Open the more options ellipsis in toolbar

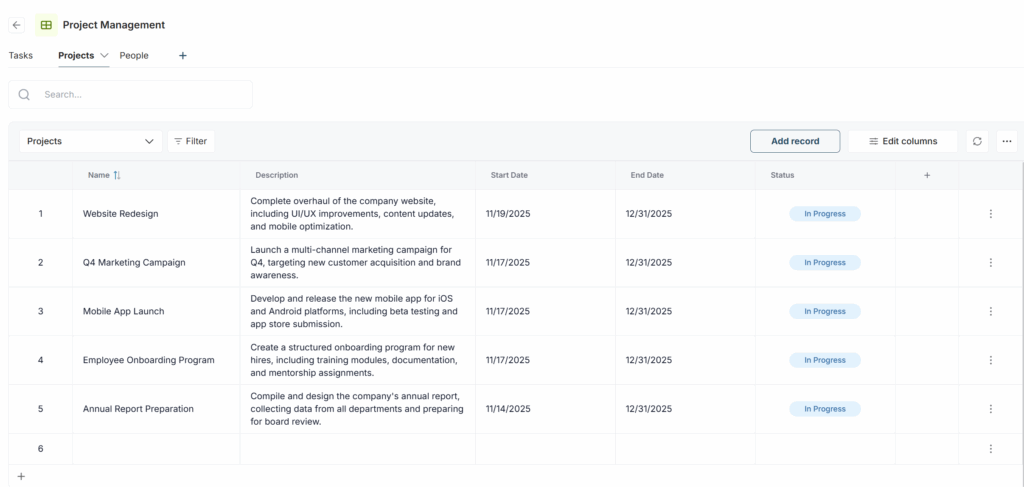[x=1006, y=141]
